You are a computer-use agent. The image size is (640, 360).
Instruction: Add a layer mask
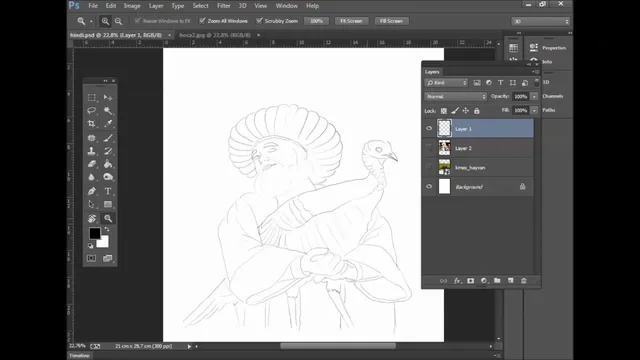tap(471, 281)
